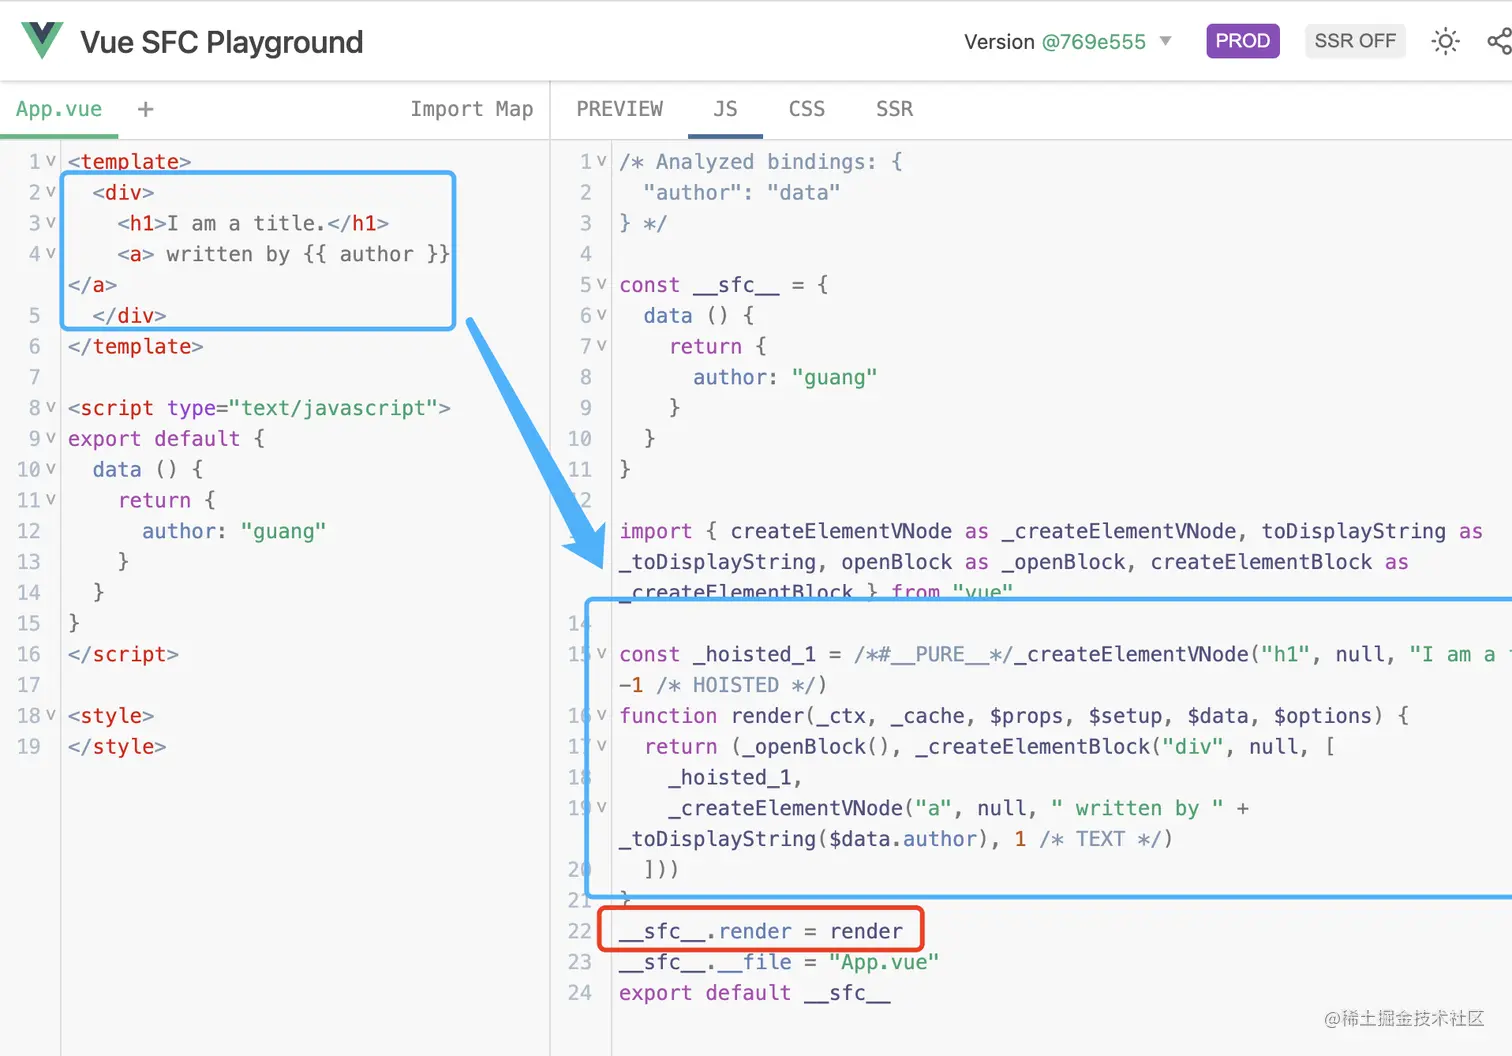This screenshot has width=1512, height=1056.
Task: Fold the Analyzed bindings comment in JS output
Action: point(601,161)
